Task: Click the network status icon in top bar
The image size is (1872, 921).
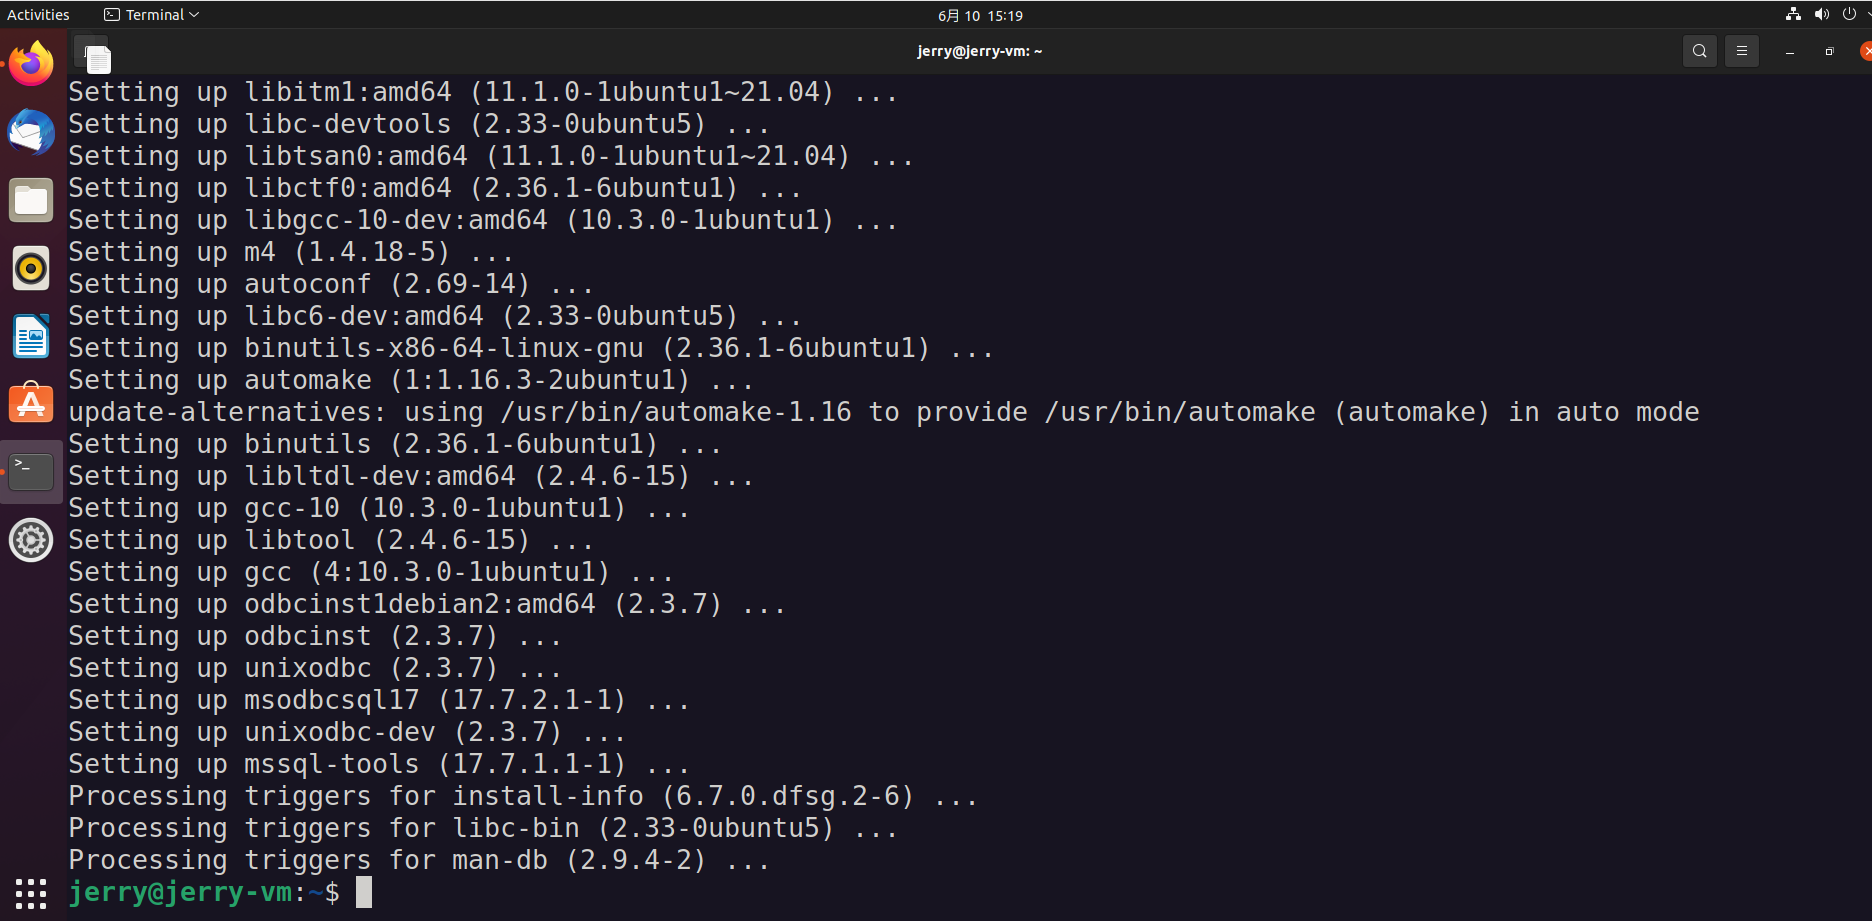Action: pyautogui.click(x=1792, y=14)
